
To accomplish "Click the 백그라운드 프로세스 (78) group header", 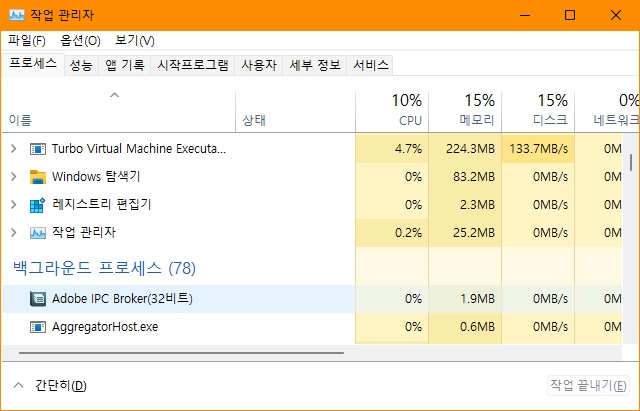I will [104, 268].
